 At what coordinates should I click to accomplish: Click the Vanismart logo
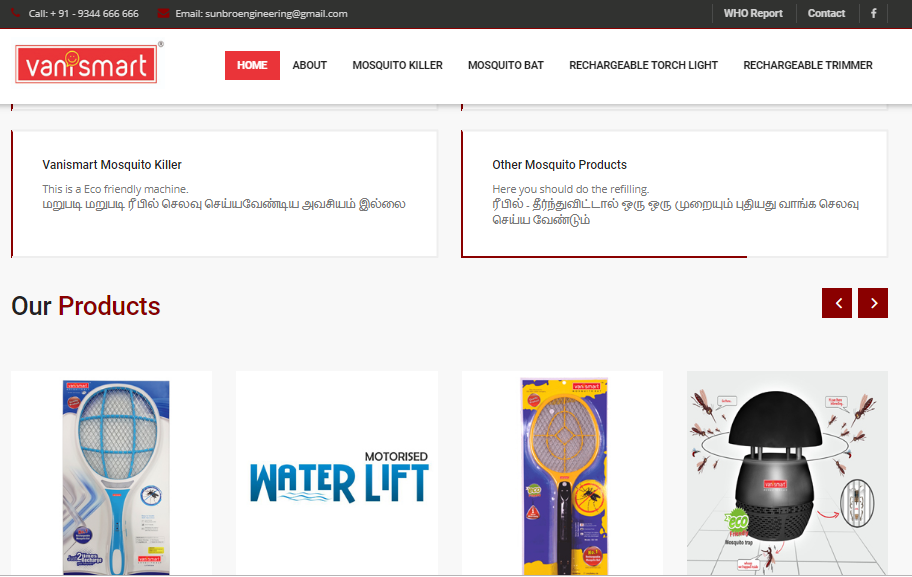click(87, 64)
